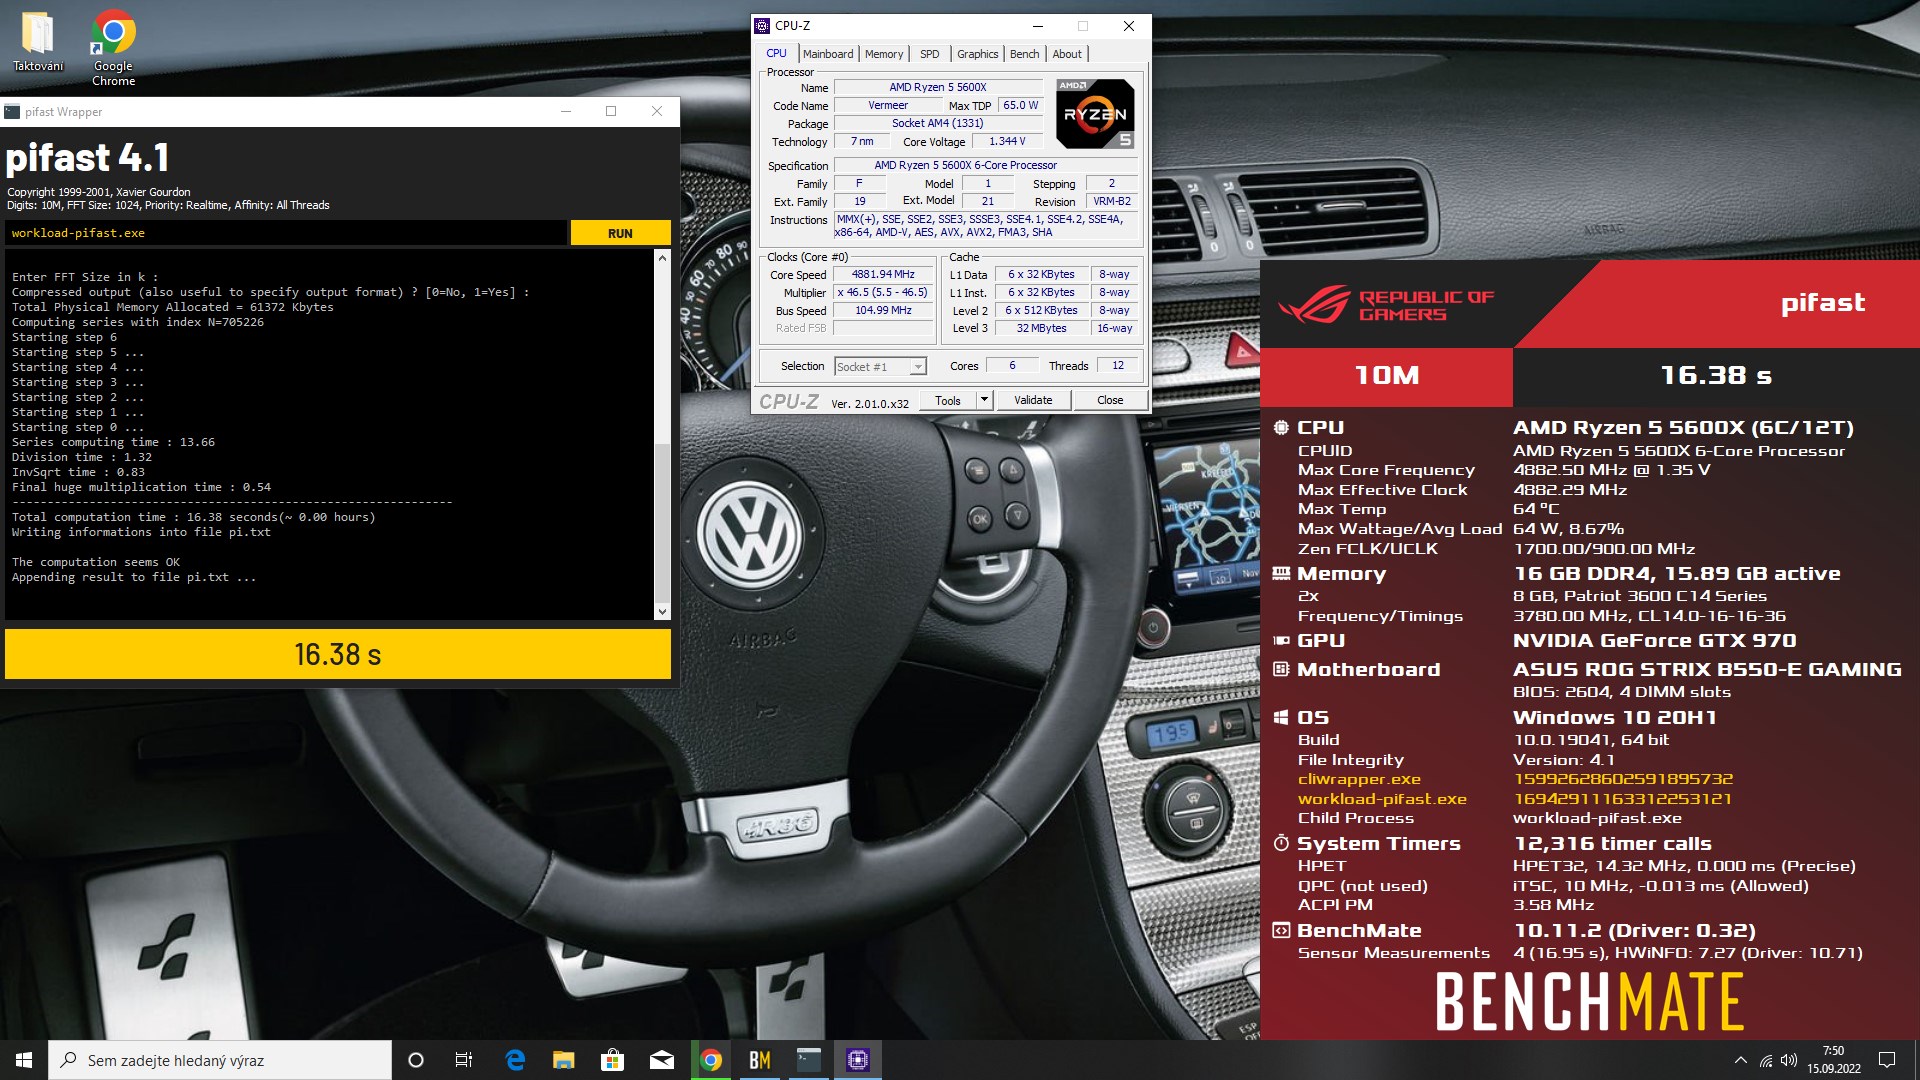The image size is (1920, 1080).
Task: Click Core Speed value 4881.94 MHz
Action: (x=883, y=275)
